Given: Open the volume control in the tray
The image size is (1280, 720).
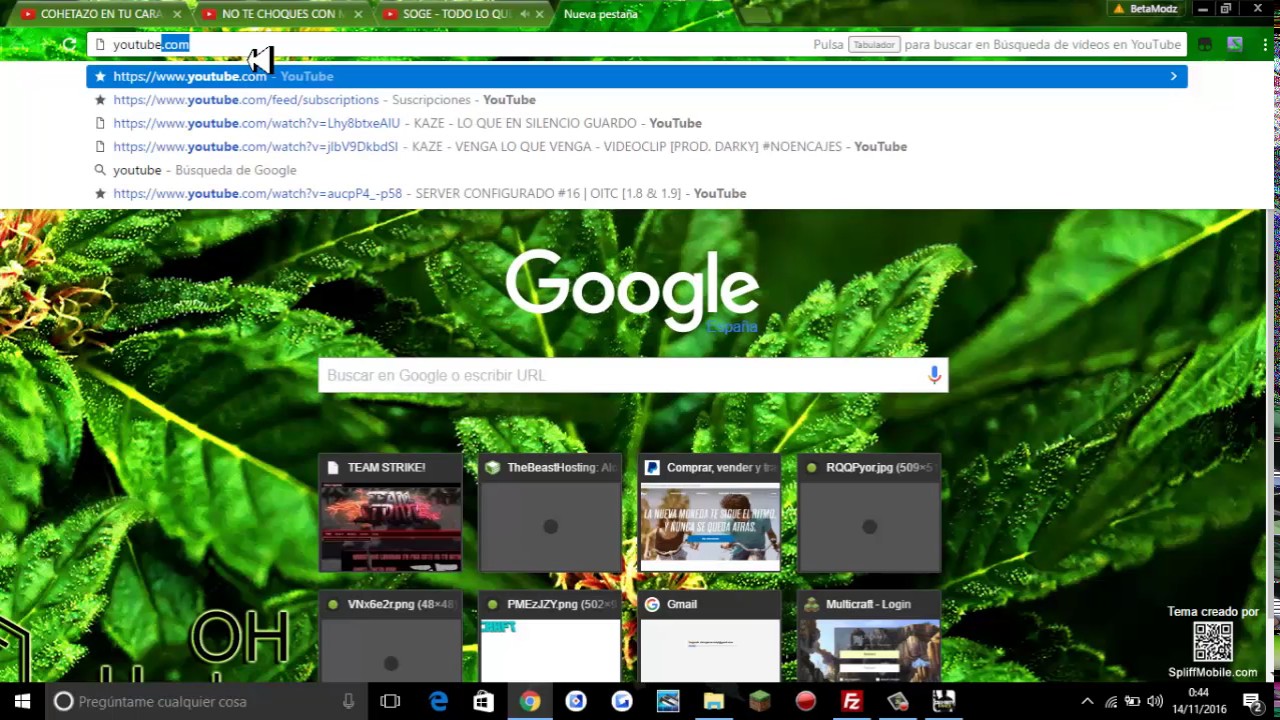Looking at the screenshot, I should tap(1155, 701).
